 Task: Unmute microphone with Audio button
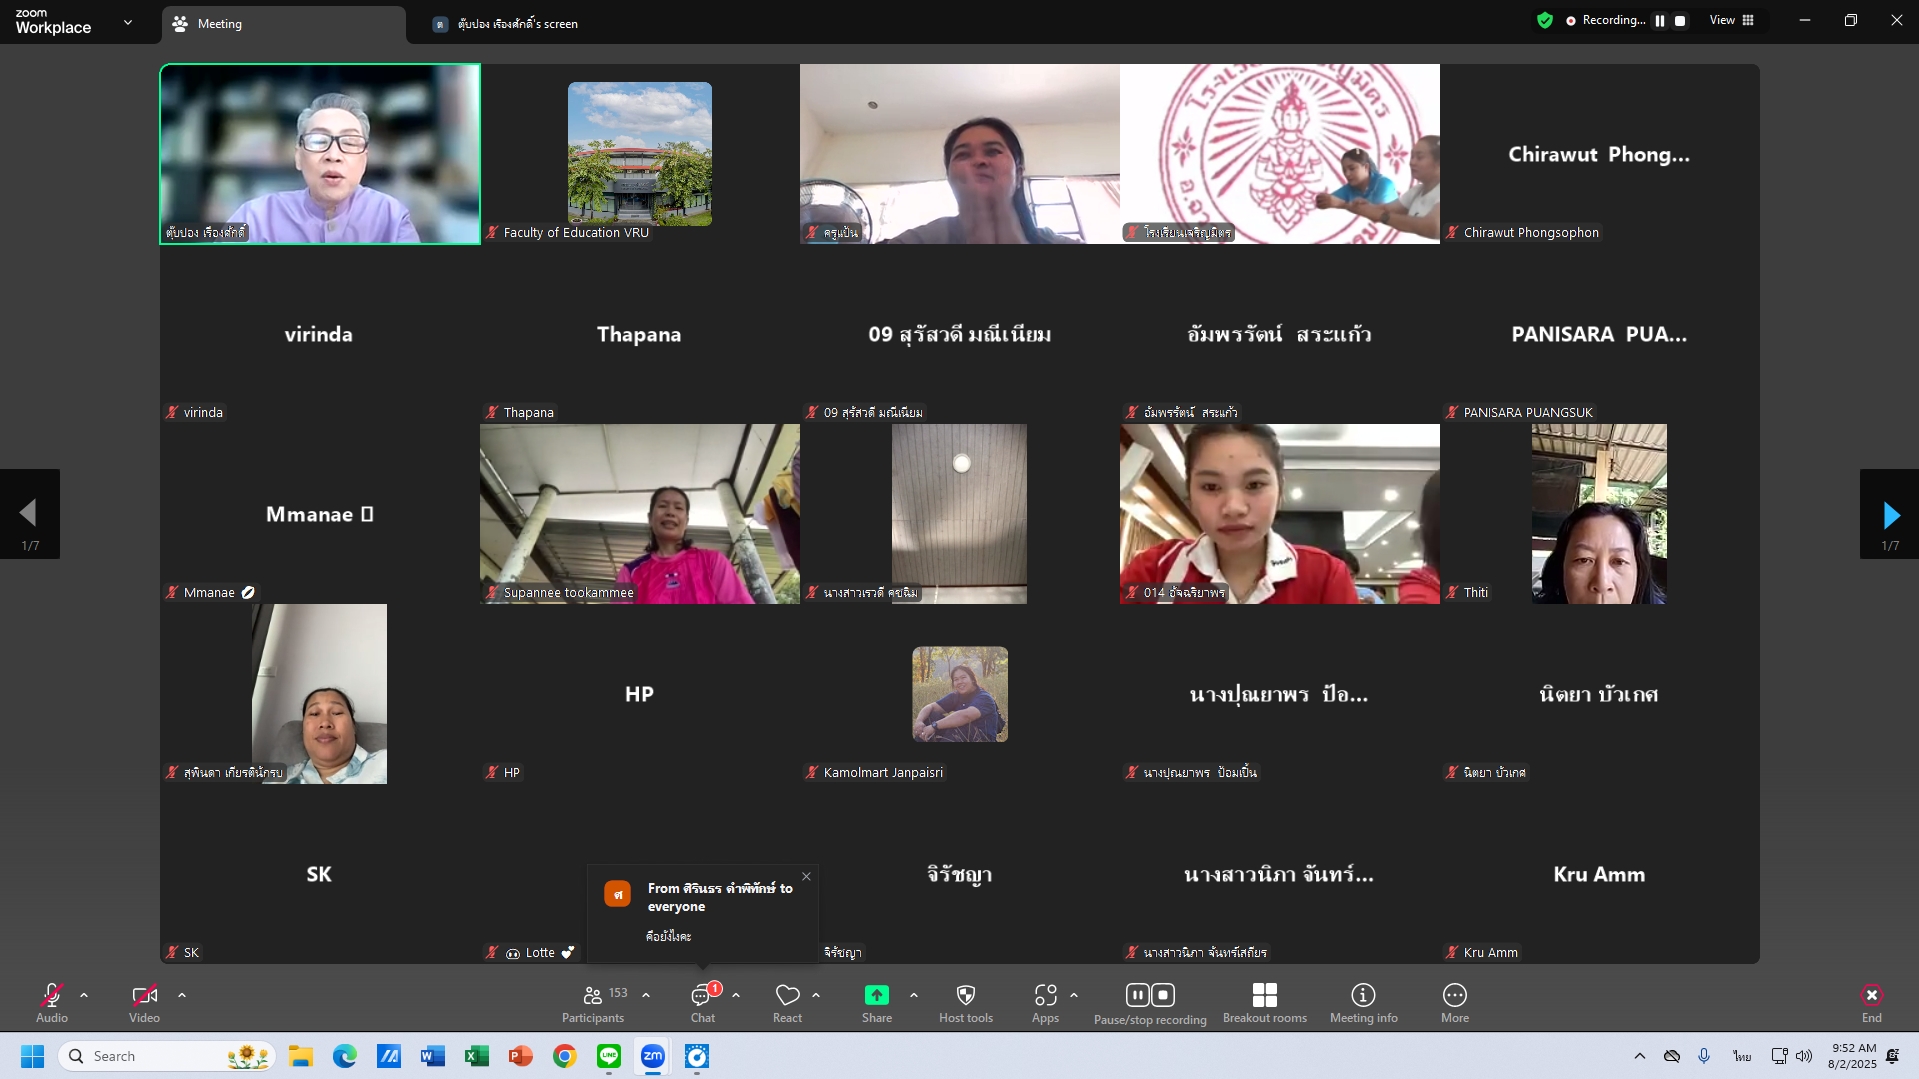click(x=52, y=1003)
